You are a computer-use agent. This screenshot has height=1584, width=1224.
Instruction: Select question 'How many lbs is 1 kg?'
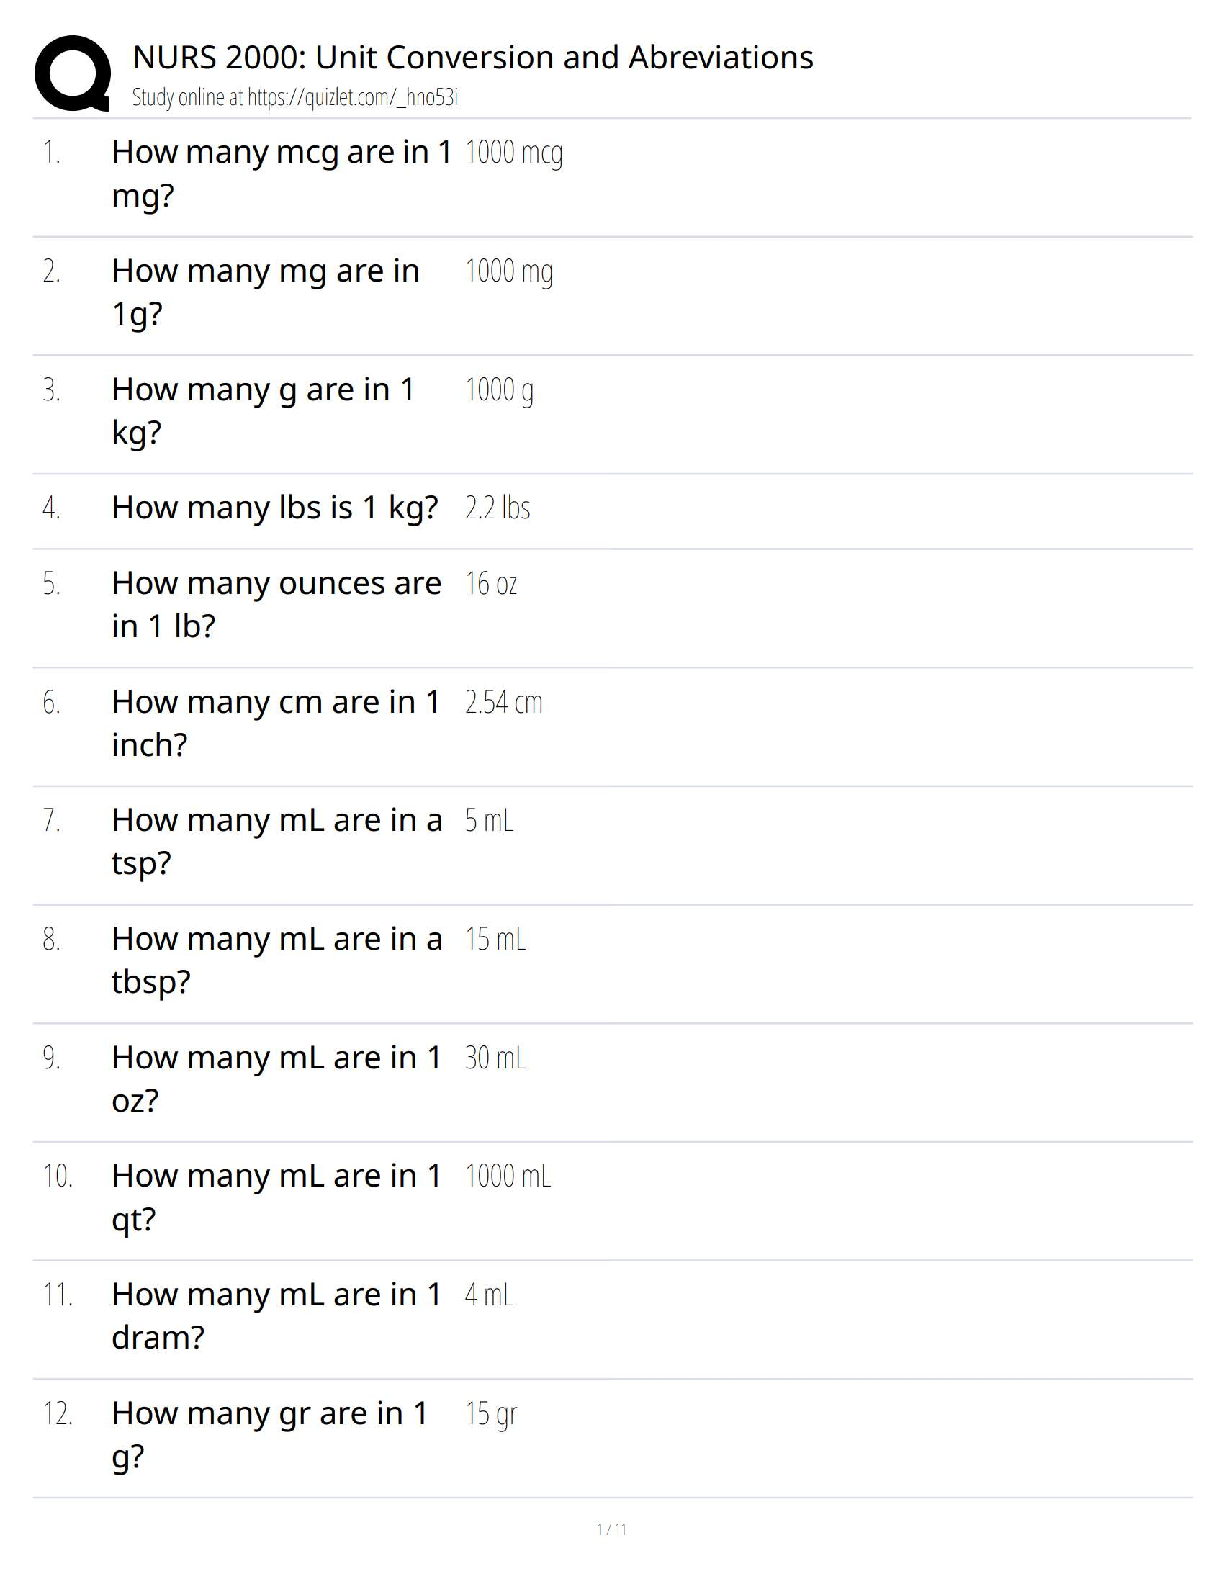(x=275, y=508)
